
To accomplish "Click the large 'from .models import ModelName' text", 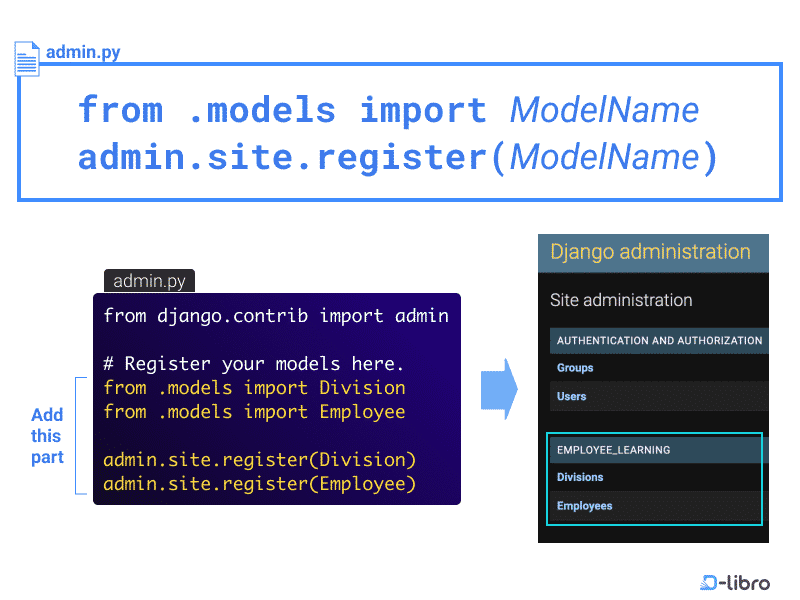I will 388,110.
